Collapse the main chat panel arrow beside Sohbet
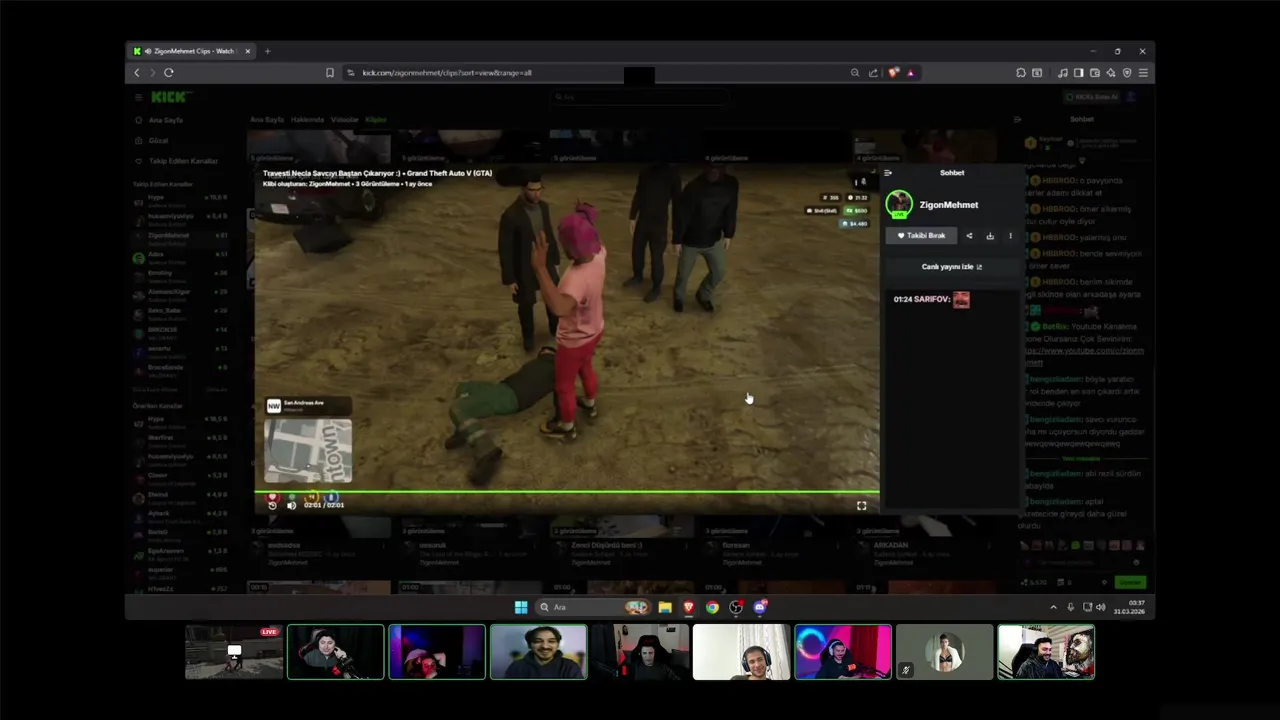This screenshot has width=1280, height=720. pyautogui.click(x=1017, y=119)
